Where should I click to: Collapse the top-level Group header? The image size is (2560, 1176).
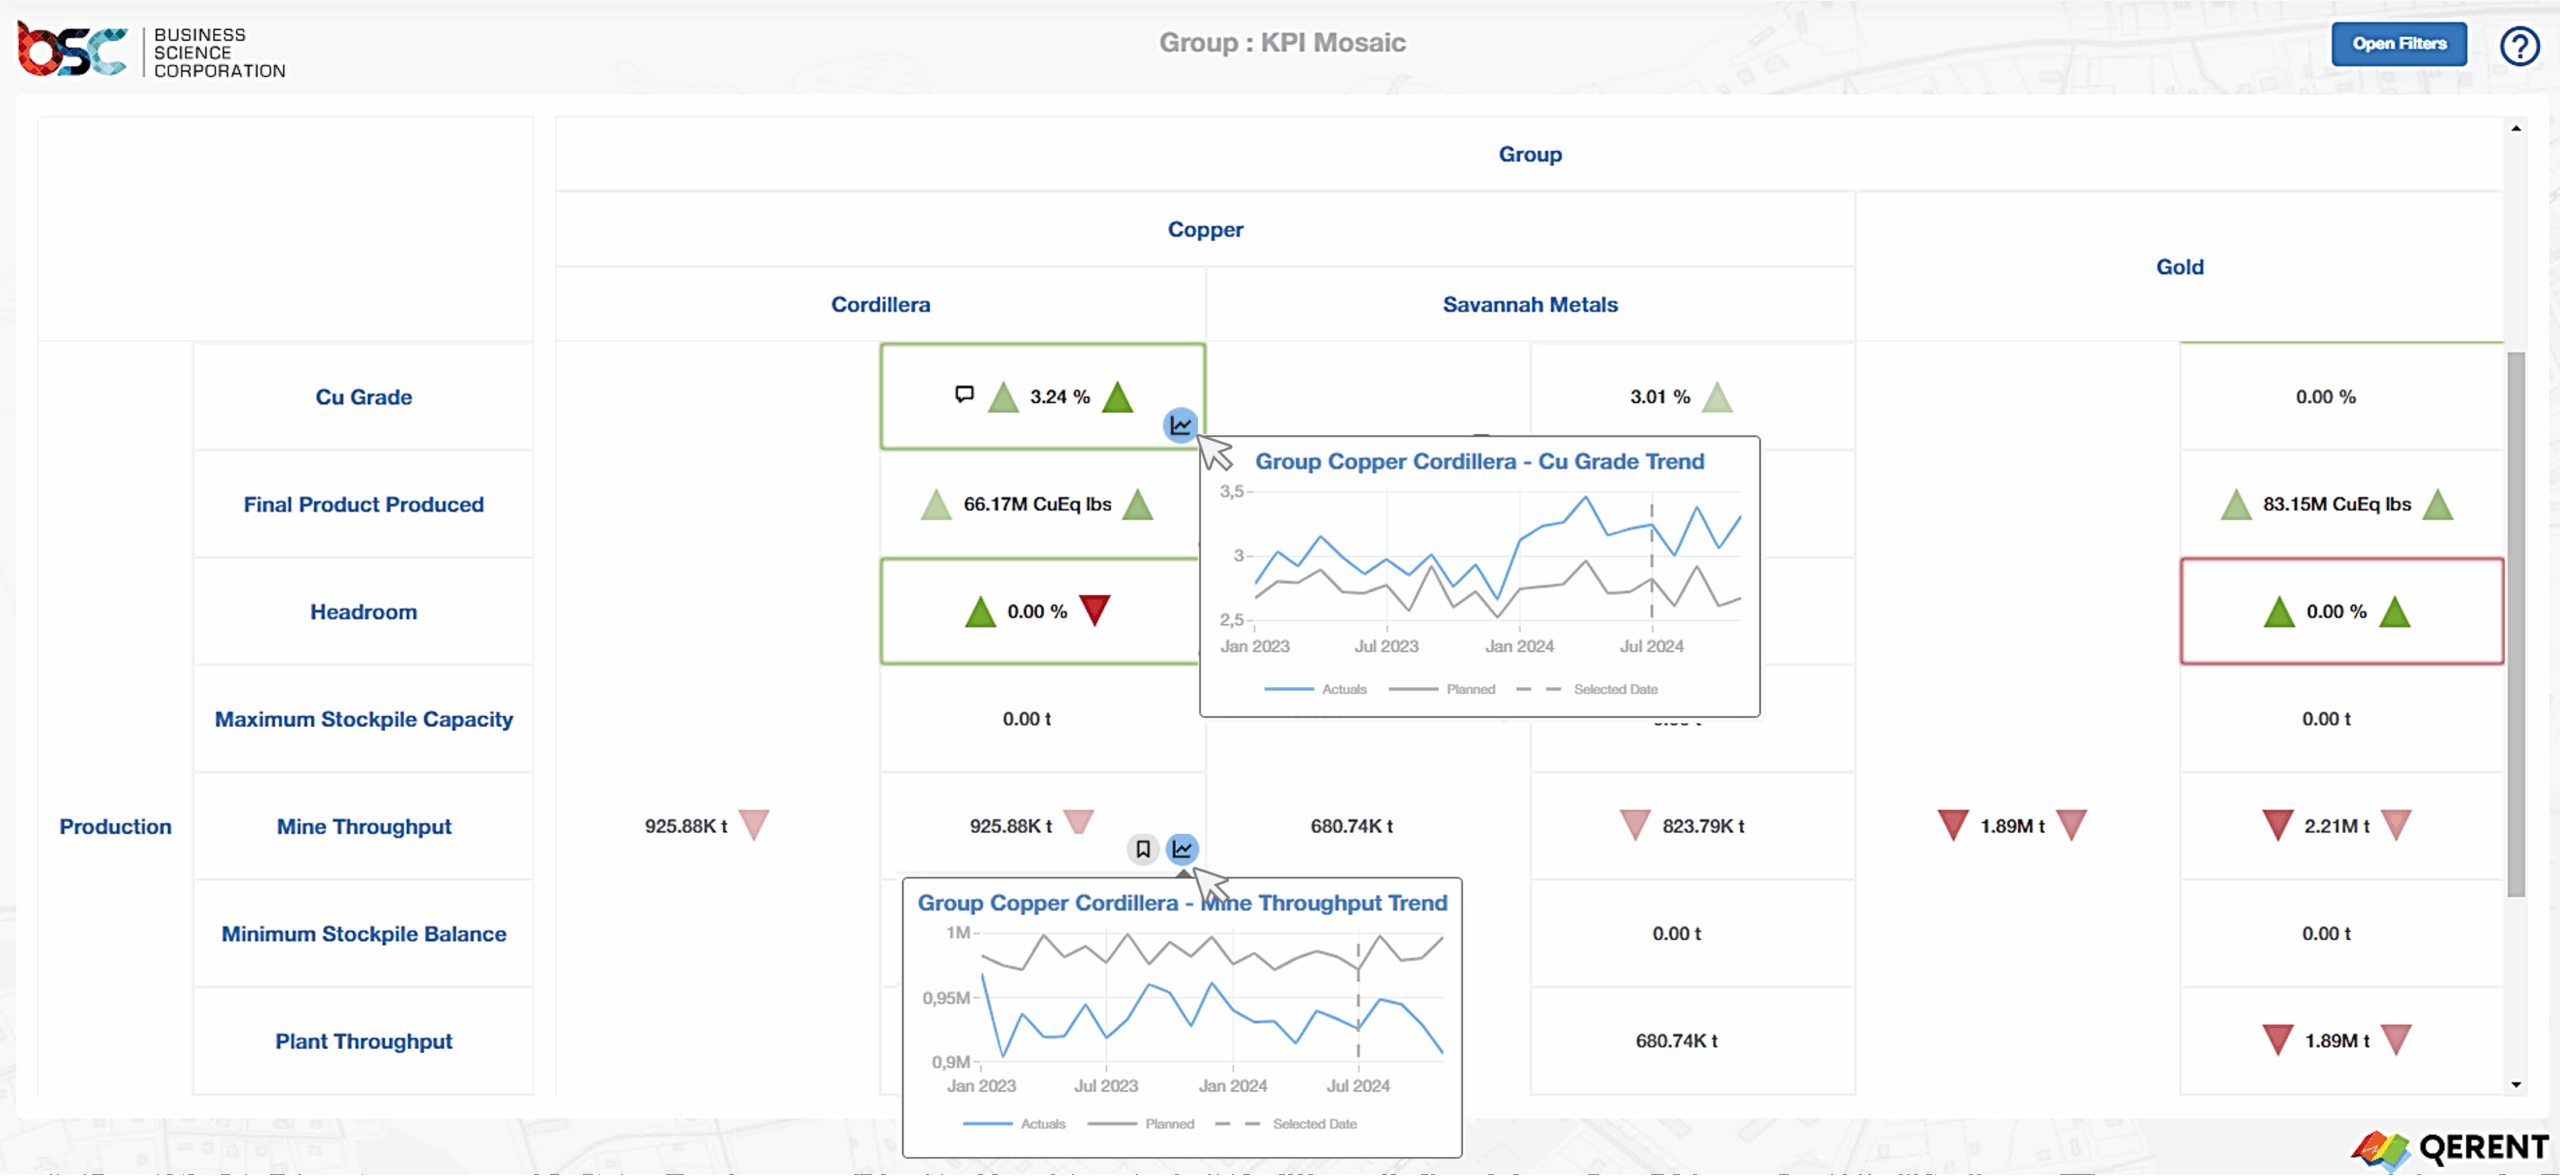(x=1530, y=154)
